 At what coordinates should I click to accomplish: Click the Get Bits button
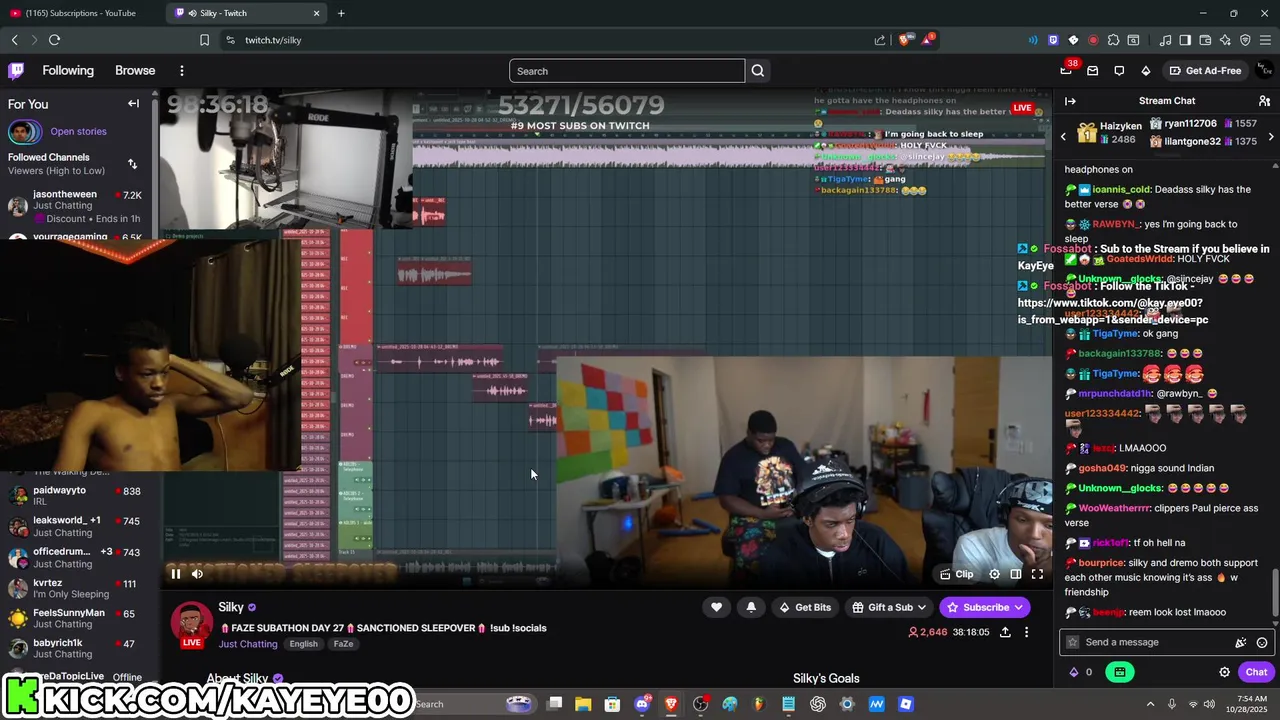[x=805, y=607]
